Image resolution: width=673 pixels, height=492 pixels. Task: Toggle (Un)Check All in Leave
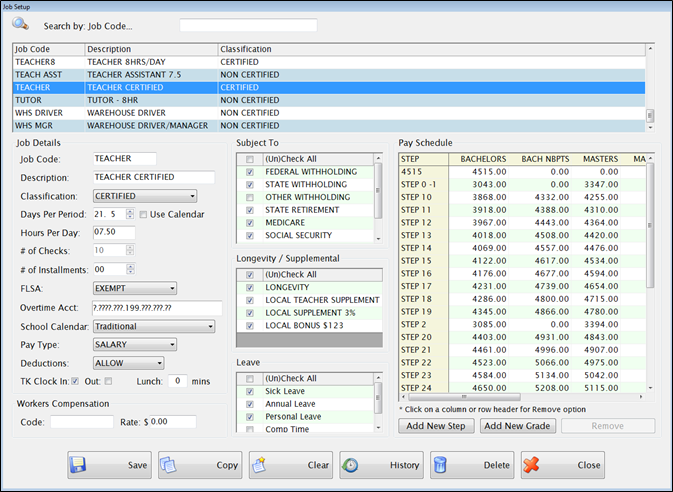pos(250,379)
